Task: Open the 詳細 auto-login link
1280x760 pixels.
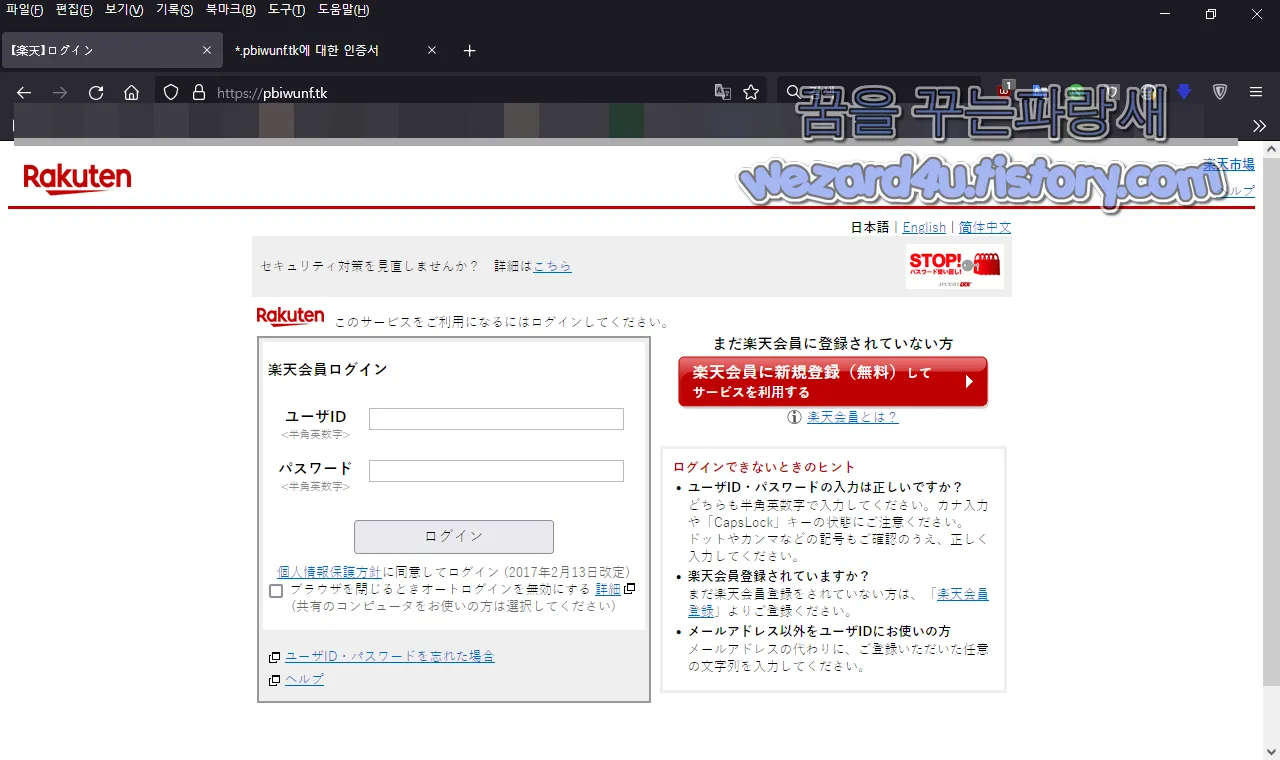Action: (x=608, y=589)
